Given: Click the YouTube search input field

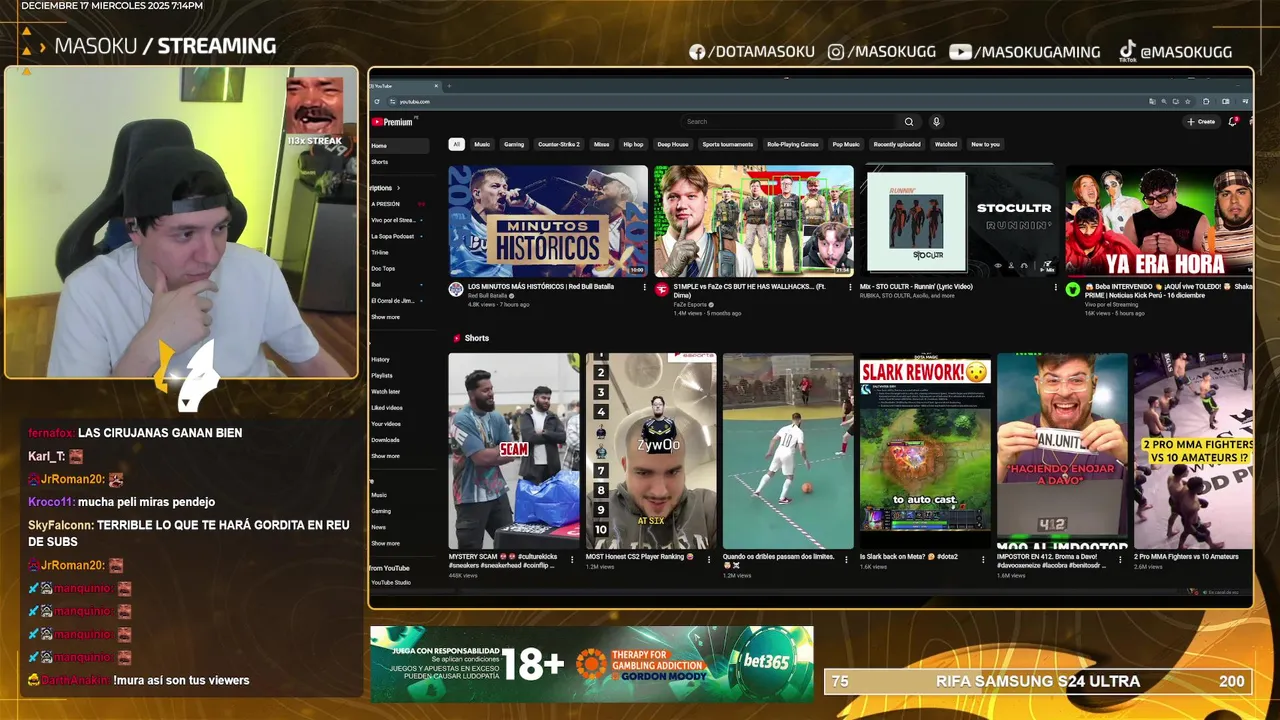Looking at the screenshot, I should pos(789,122).
